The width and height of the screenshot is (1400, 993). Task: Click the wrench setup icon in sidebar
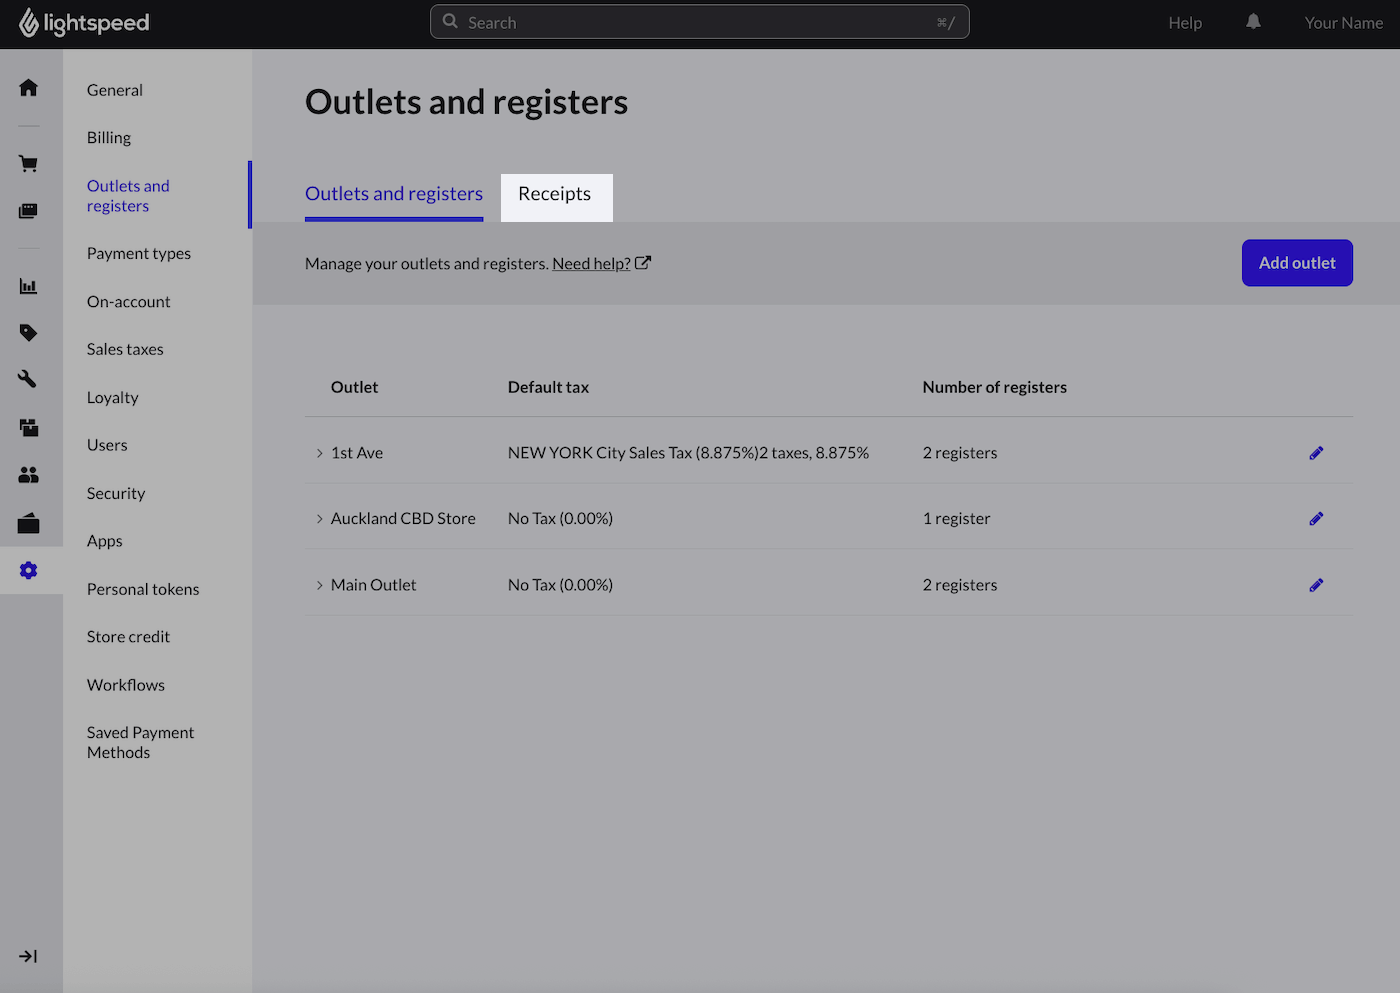point(29,379)
